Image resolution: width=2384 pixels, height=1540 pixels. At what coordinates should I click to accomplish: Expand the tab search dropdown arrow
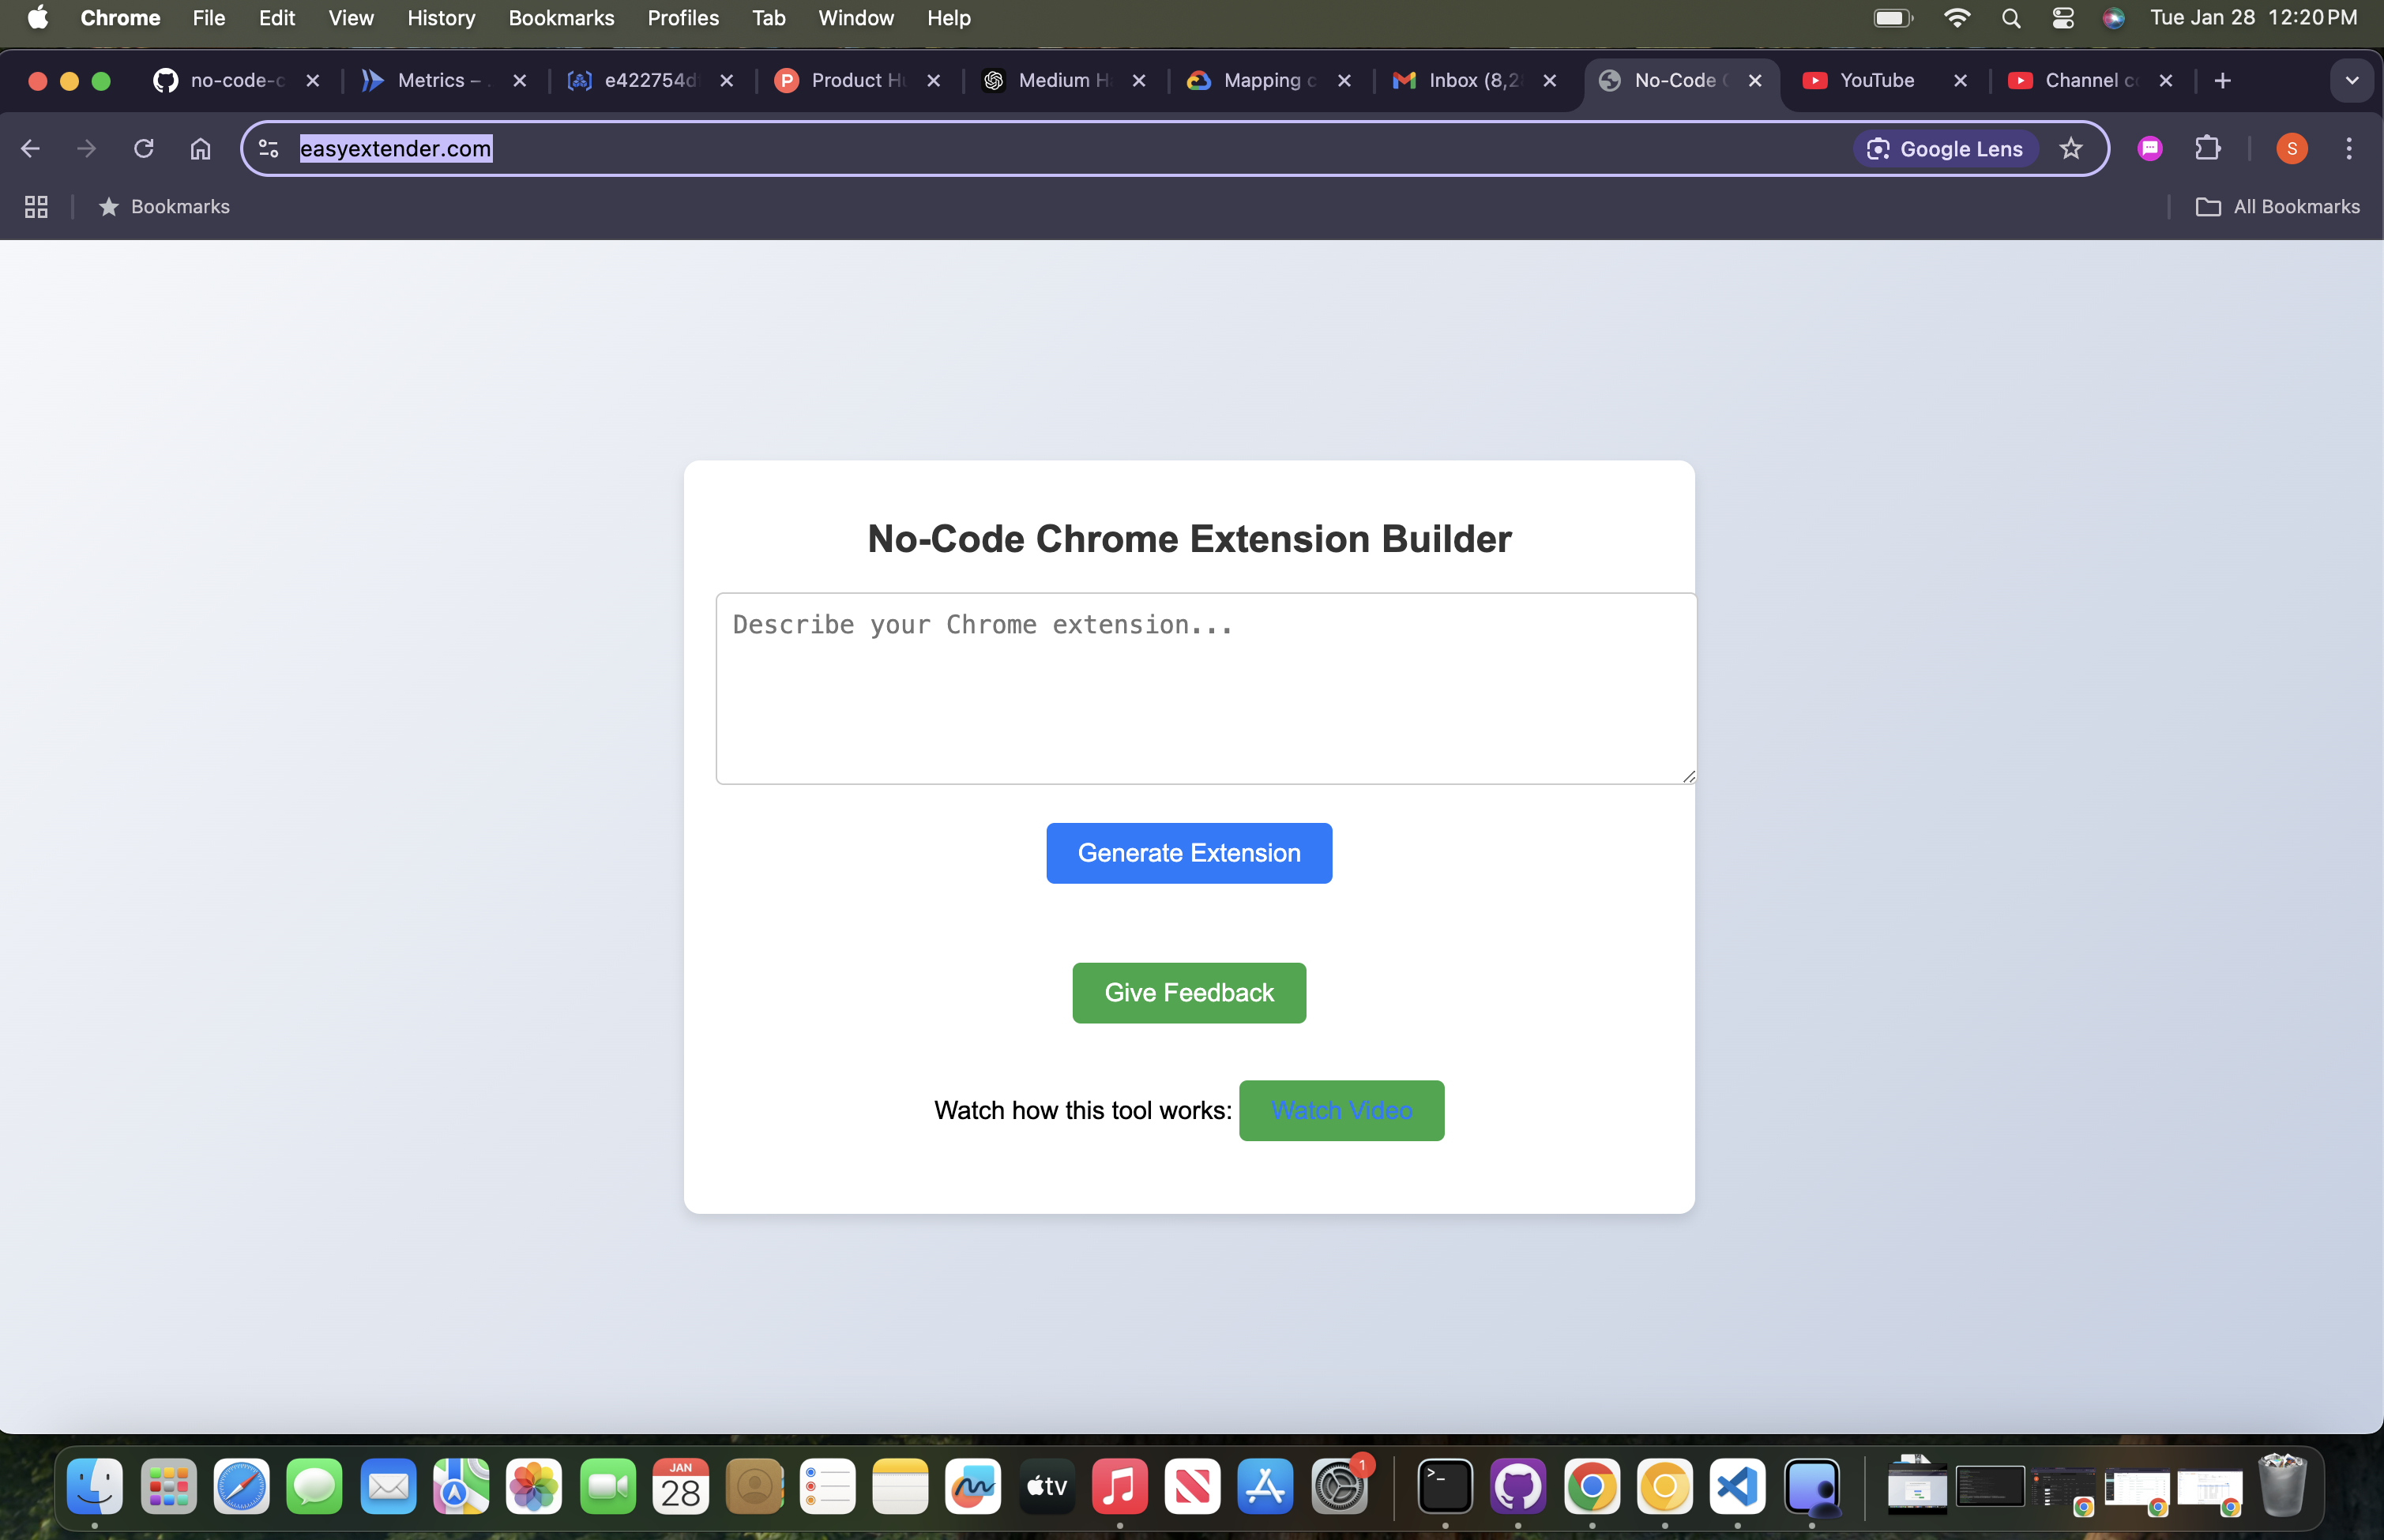click(2351, 81)
